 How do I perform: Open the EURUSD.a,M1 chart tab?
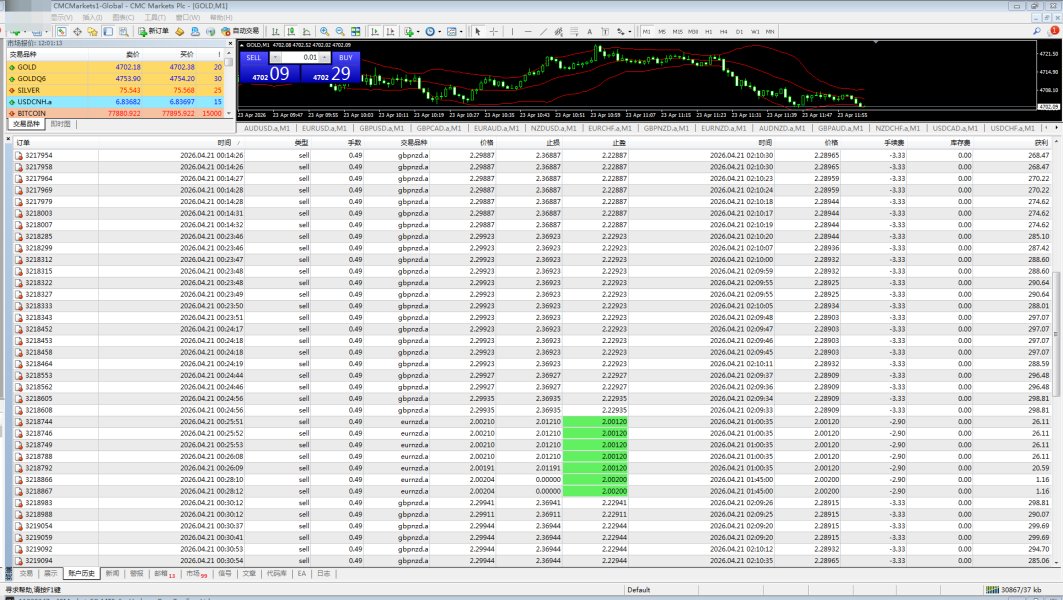[324, 128]
